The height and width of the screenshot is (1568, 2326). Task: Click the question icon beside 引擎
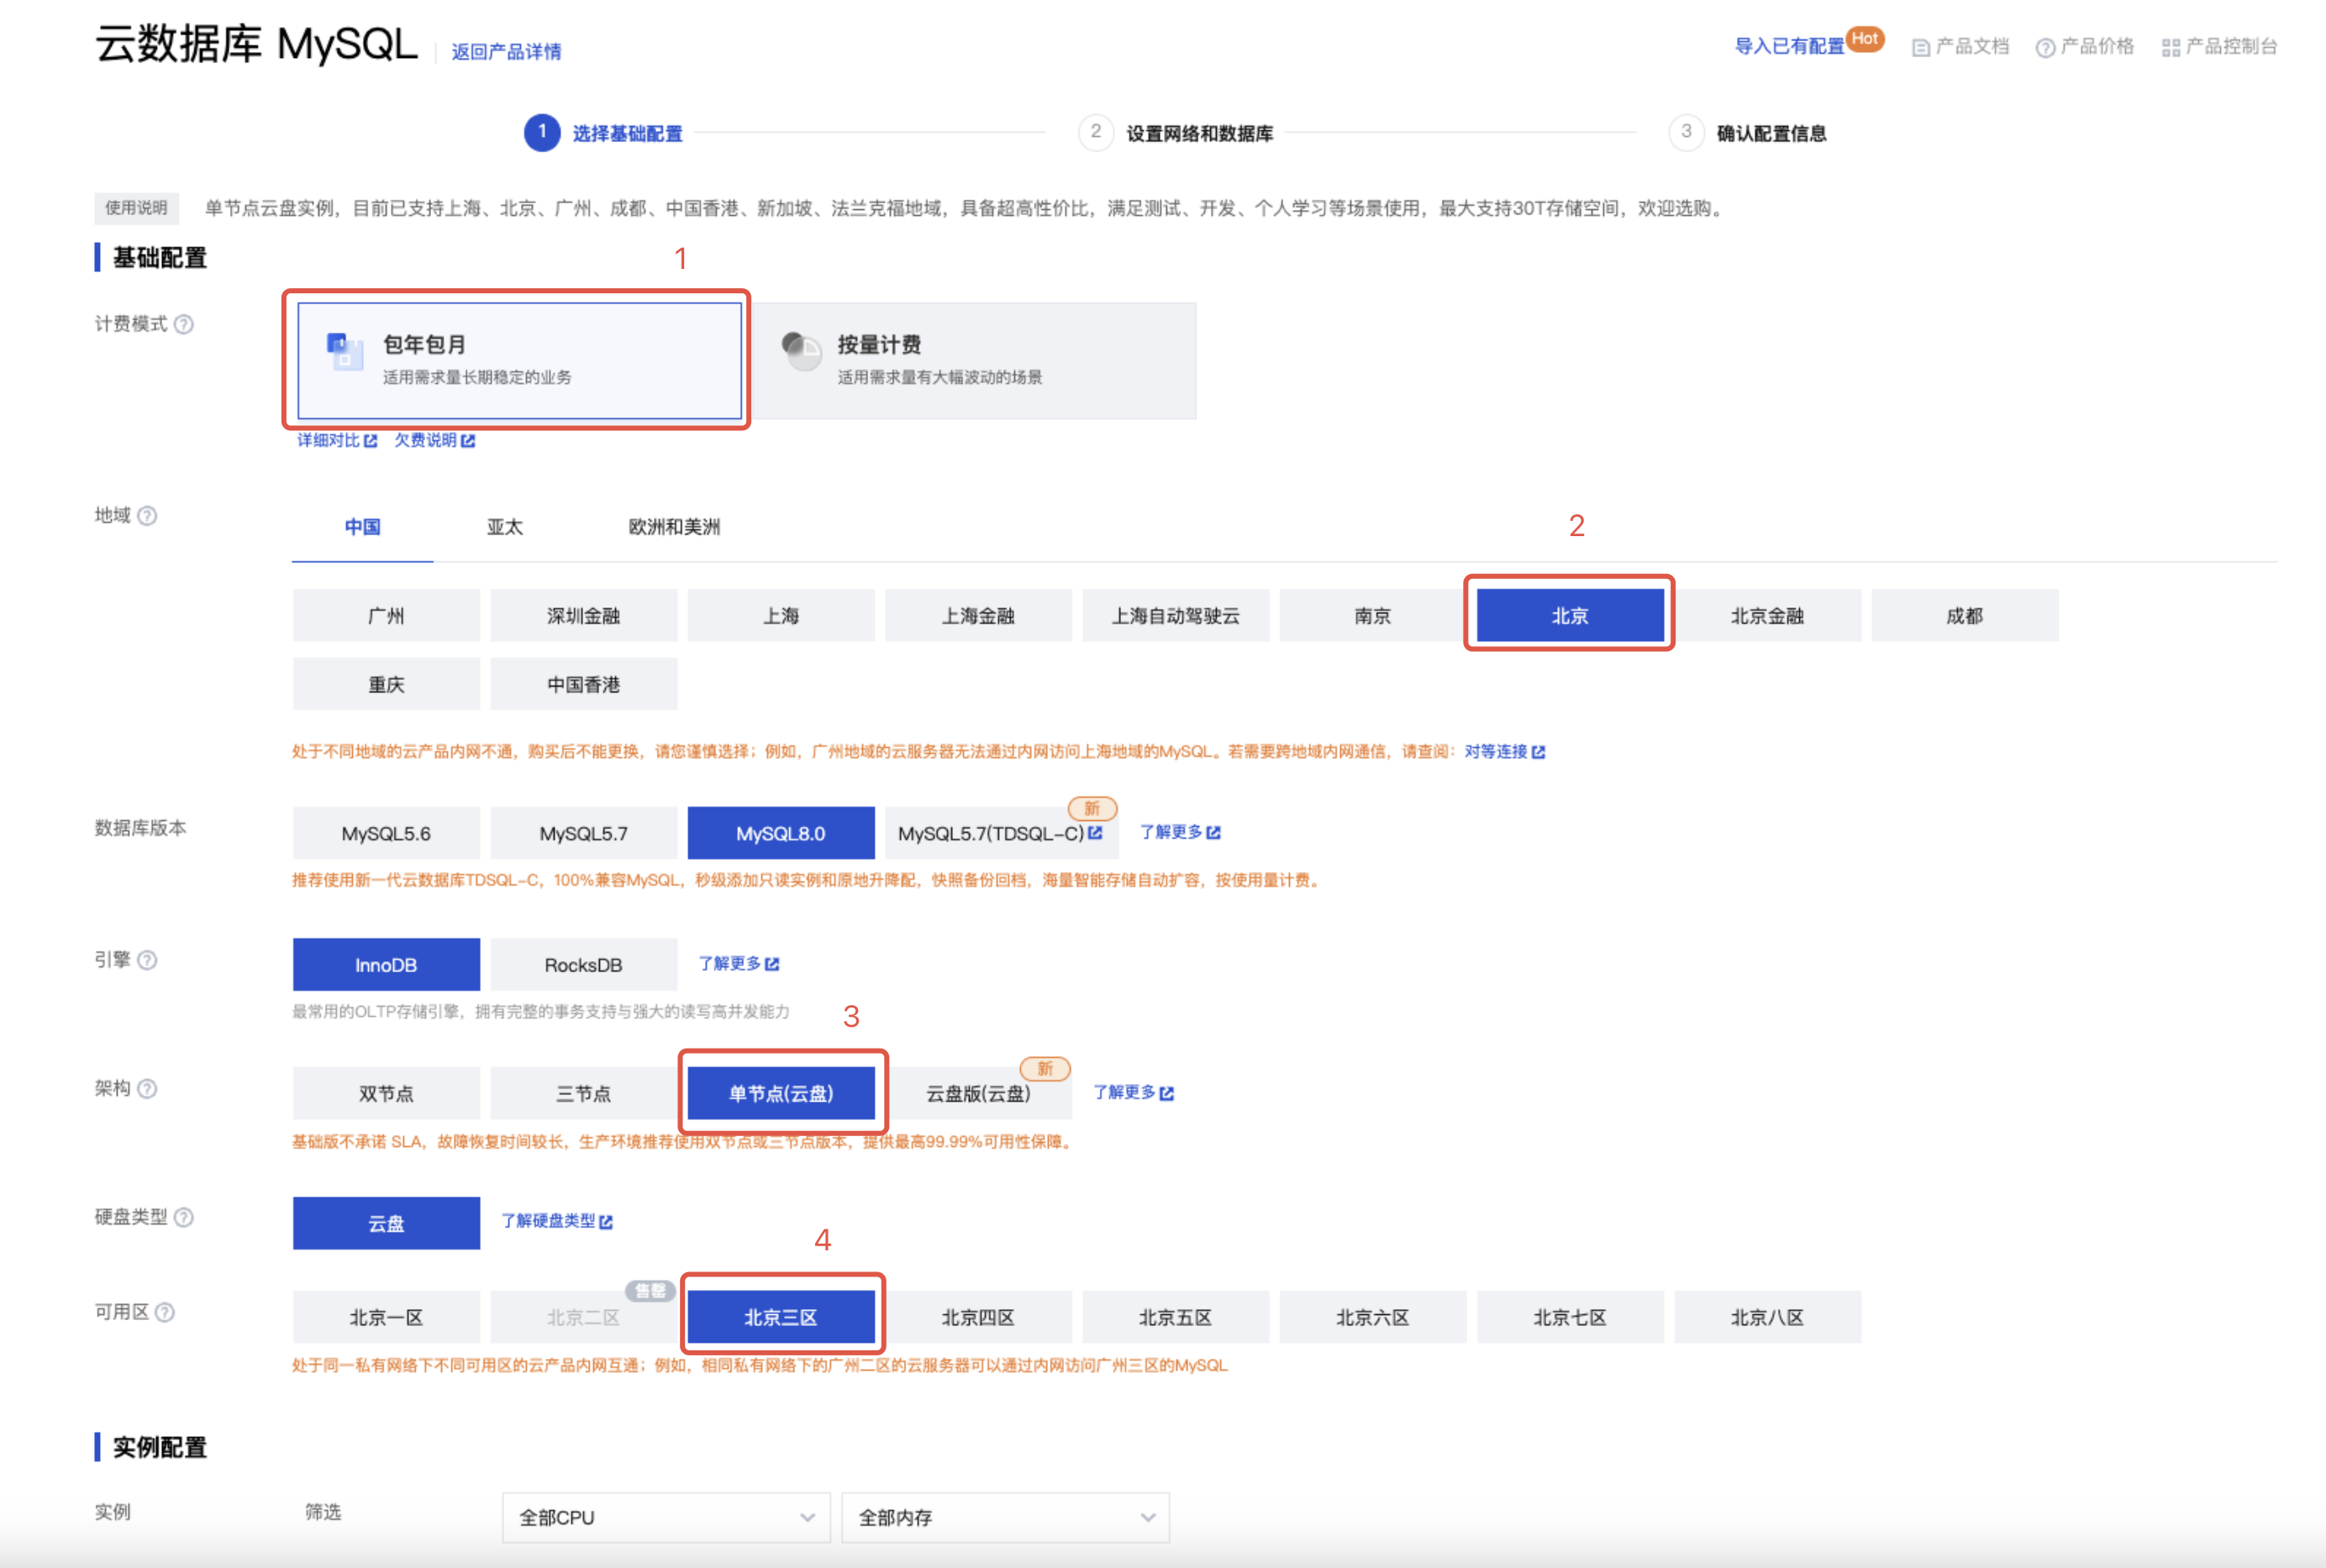click(x=147, y=960)
